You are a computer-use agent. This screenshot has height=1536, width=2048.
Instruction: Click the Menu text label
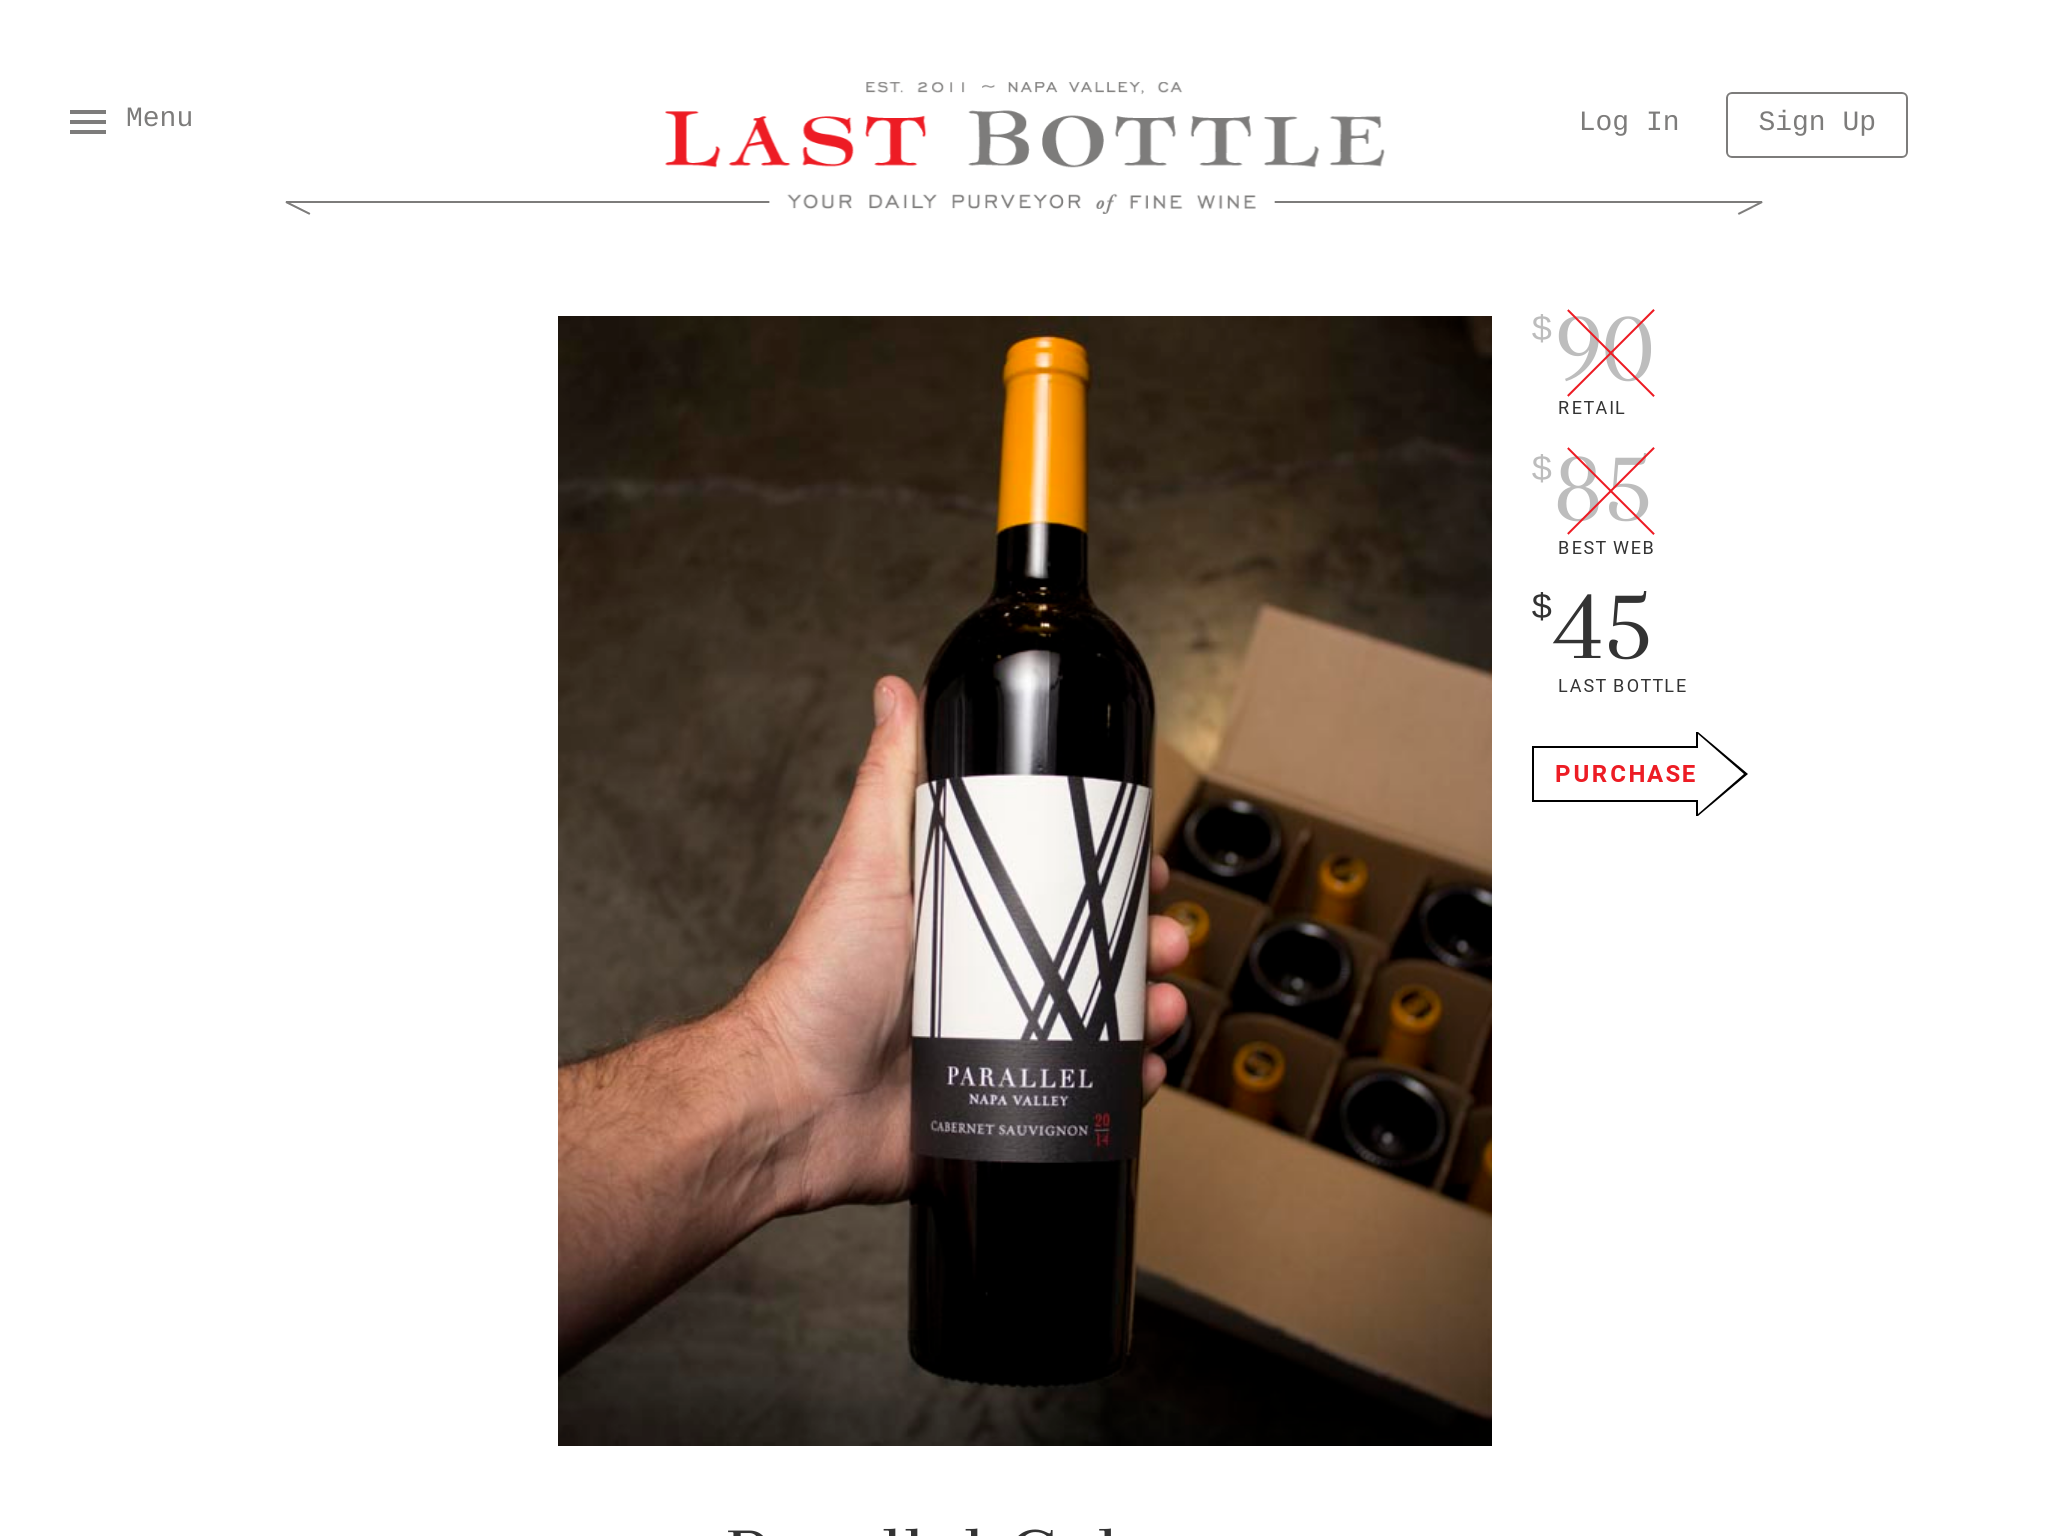[159, 118]
